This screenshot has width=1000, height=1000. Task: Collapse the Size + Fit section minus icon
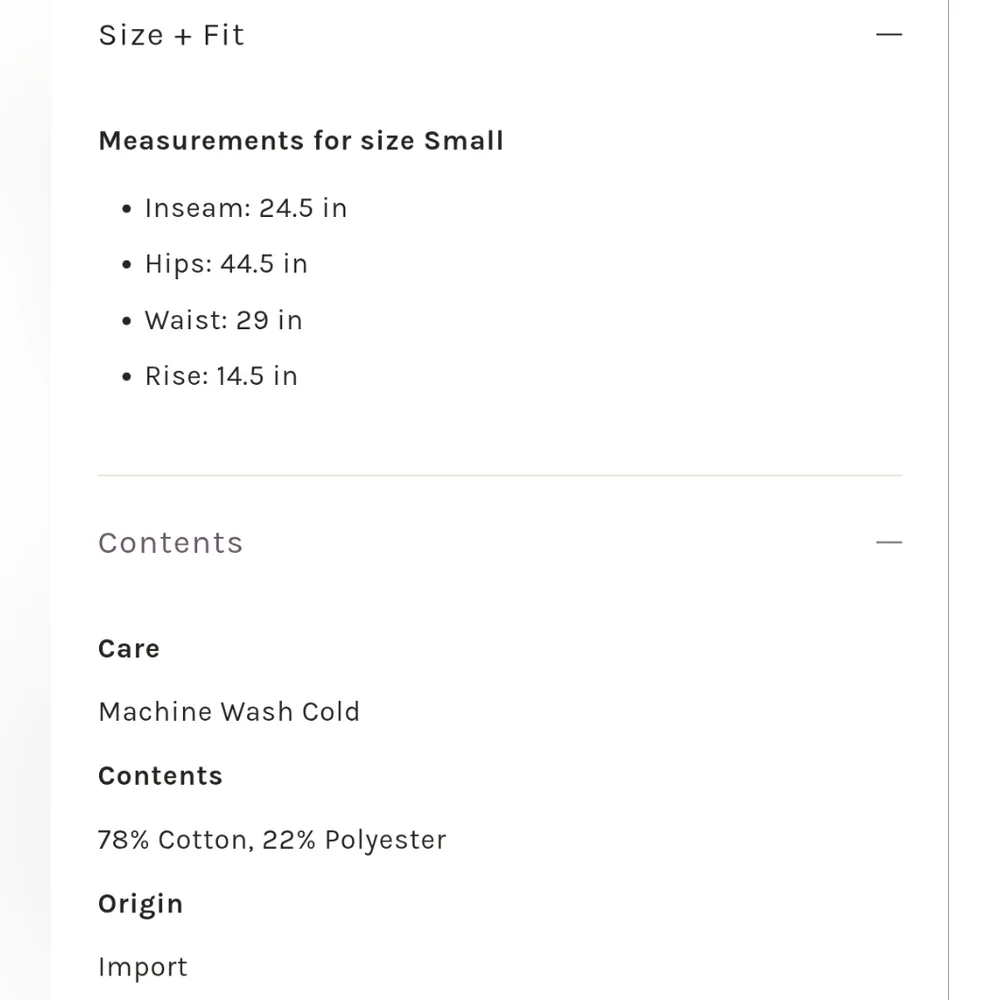[888, 35]
